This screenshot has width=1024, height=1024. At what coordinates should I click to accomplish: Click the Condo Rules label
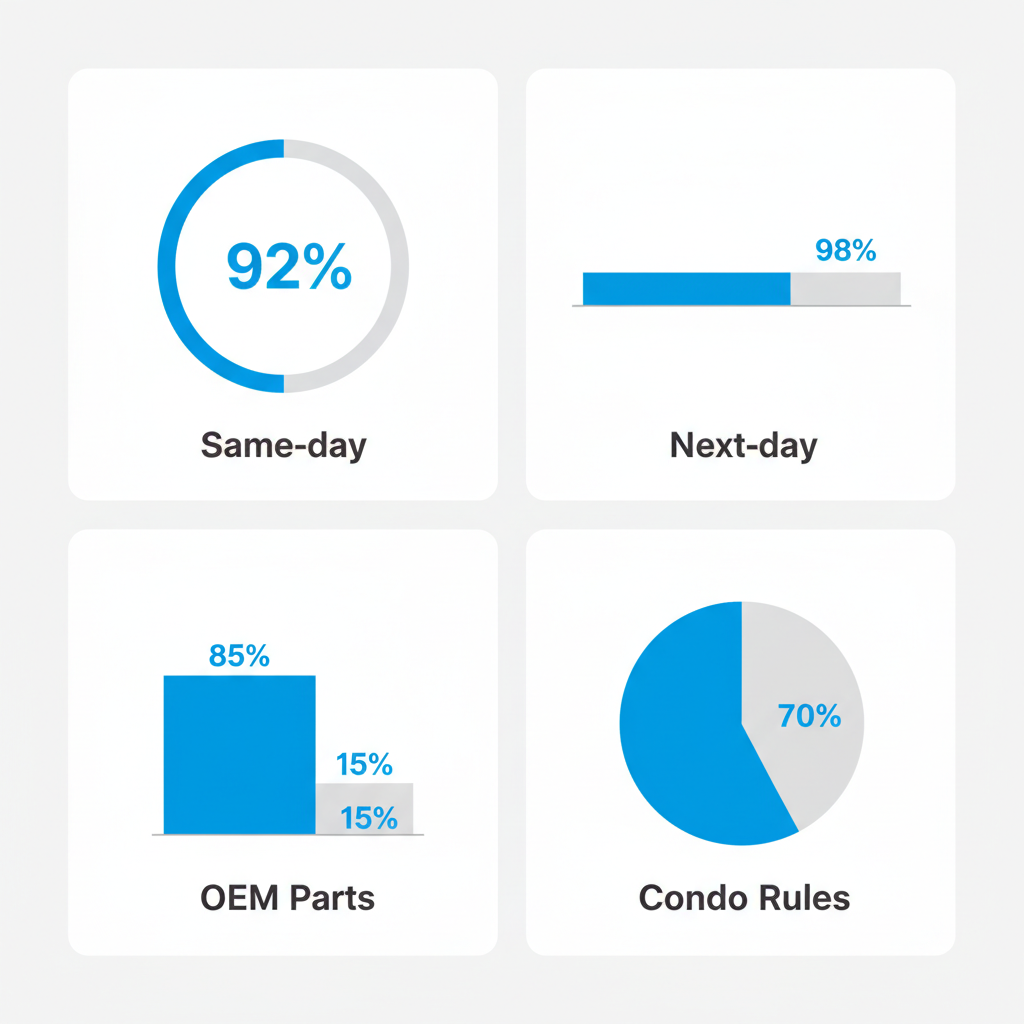pos(744,897)
